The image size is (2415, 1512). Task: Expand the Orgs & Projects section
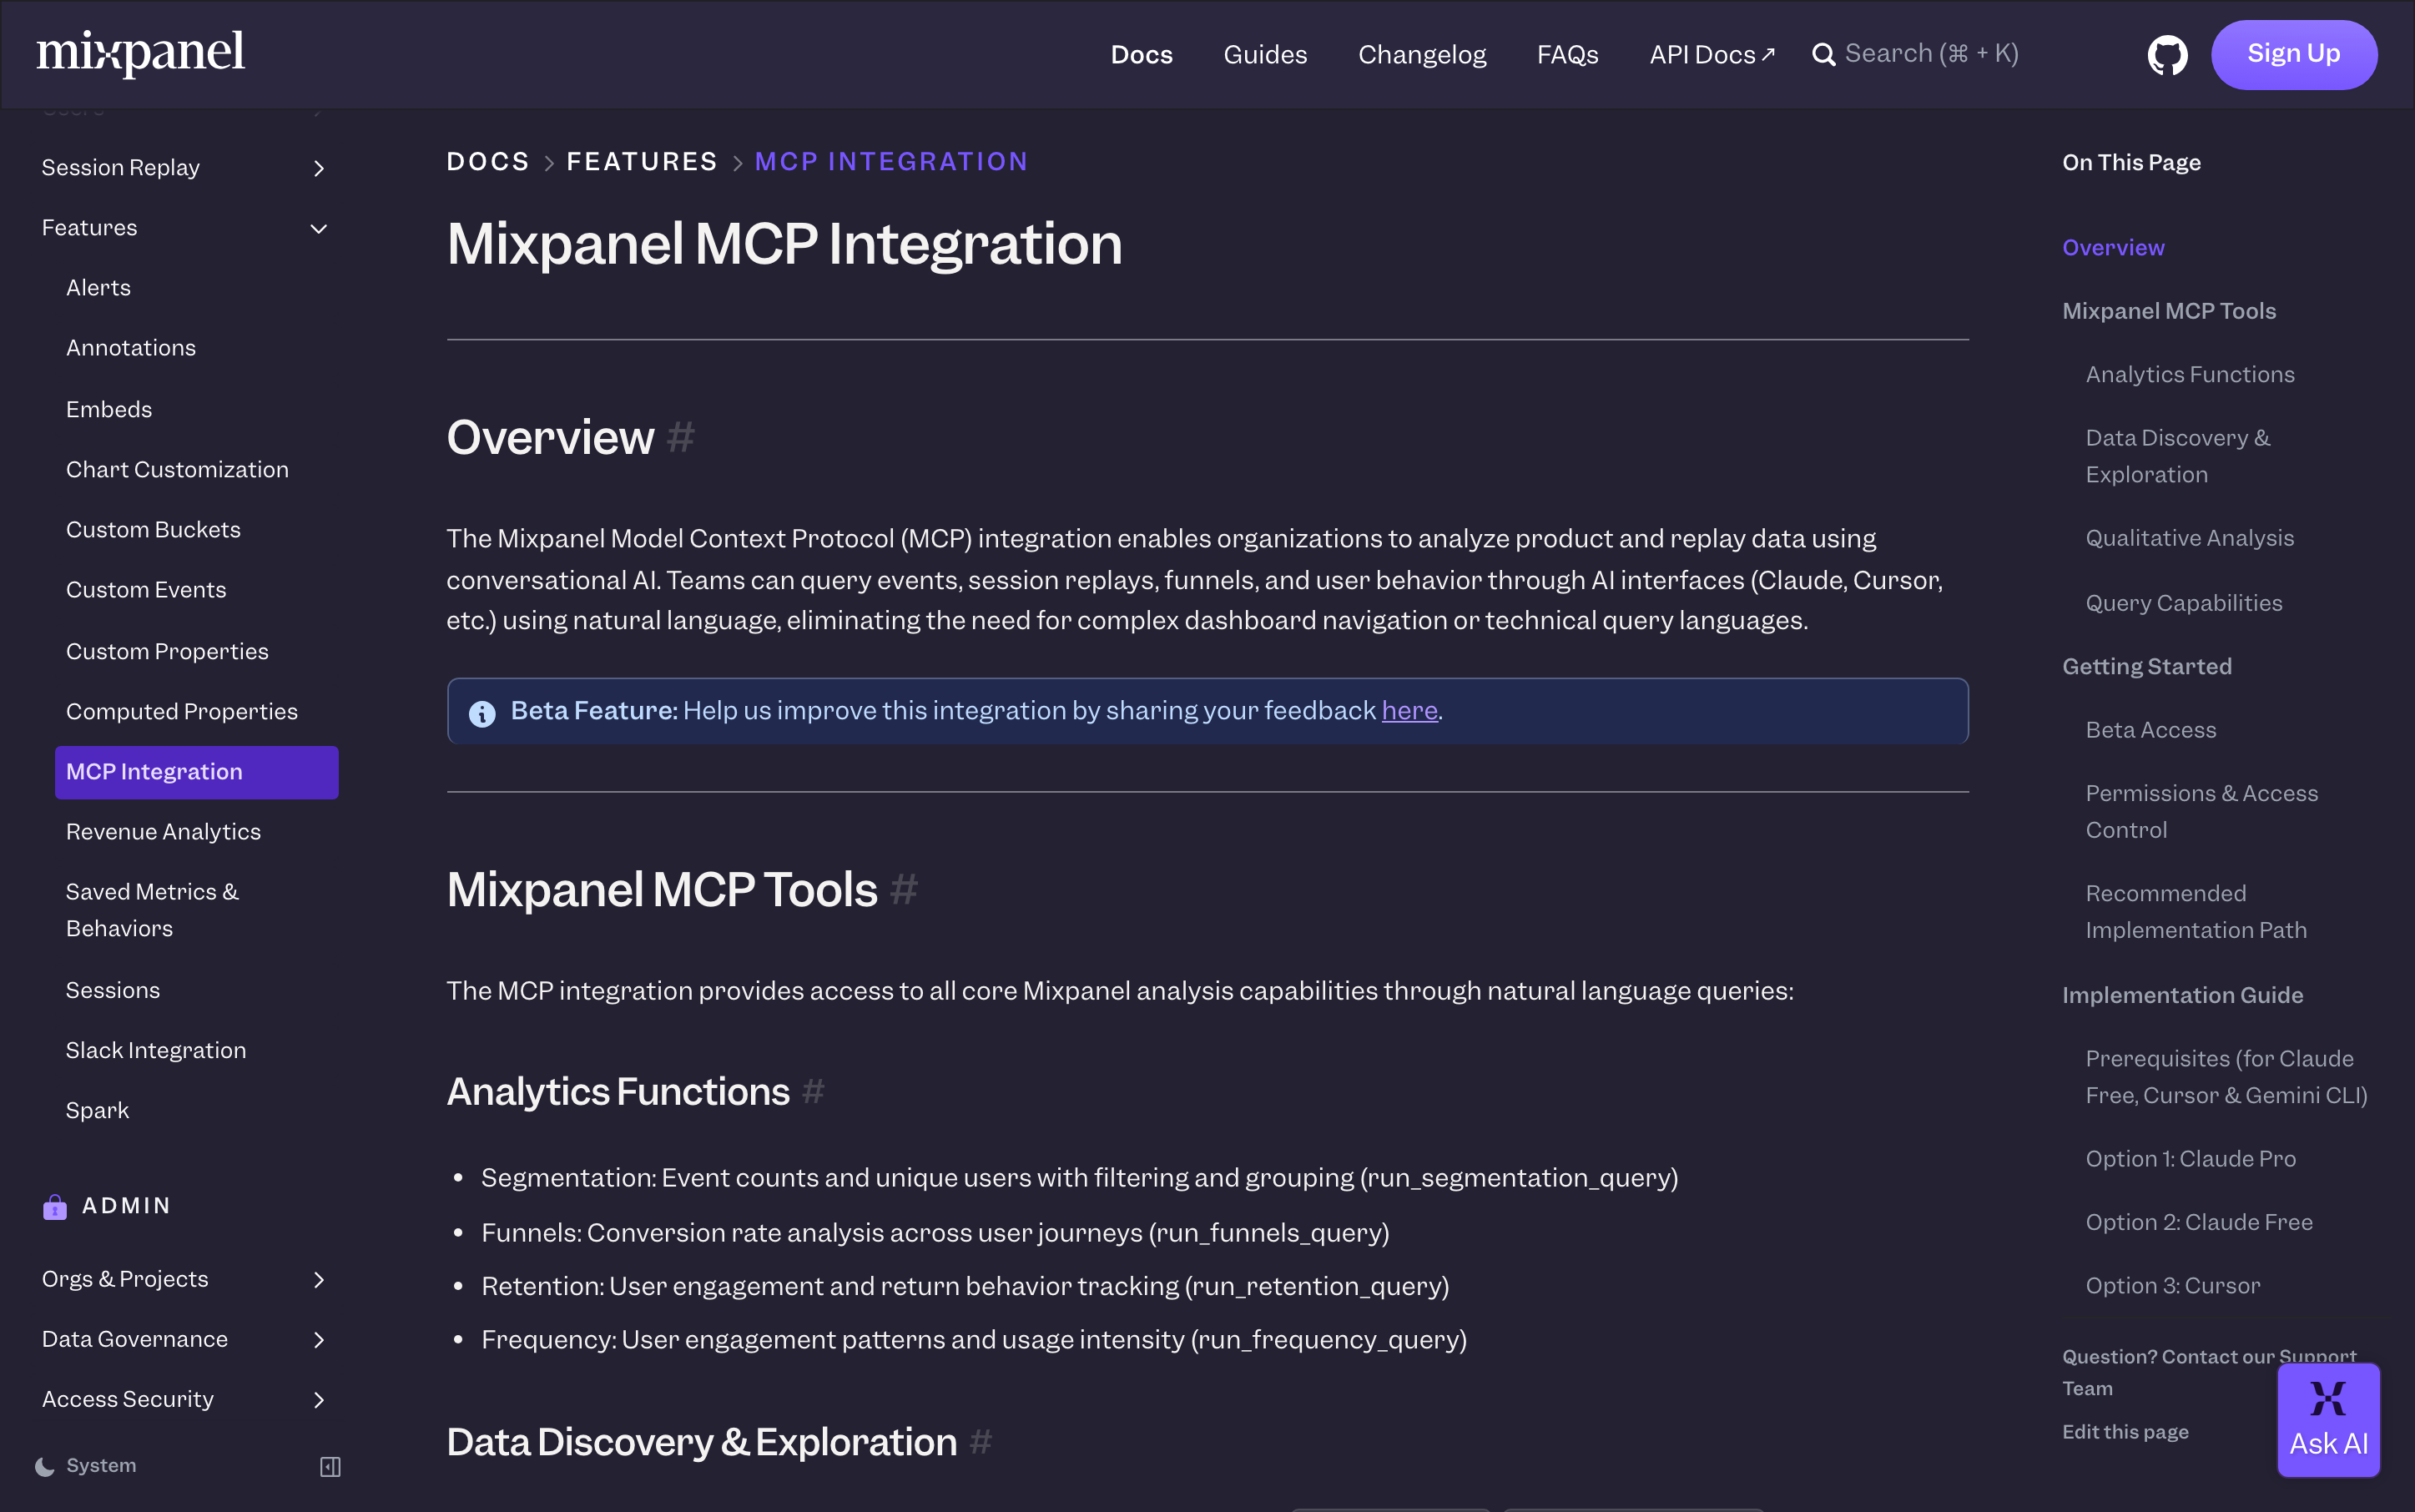coord(319,1280)
